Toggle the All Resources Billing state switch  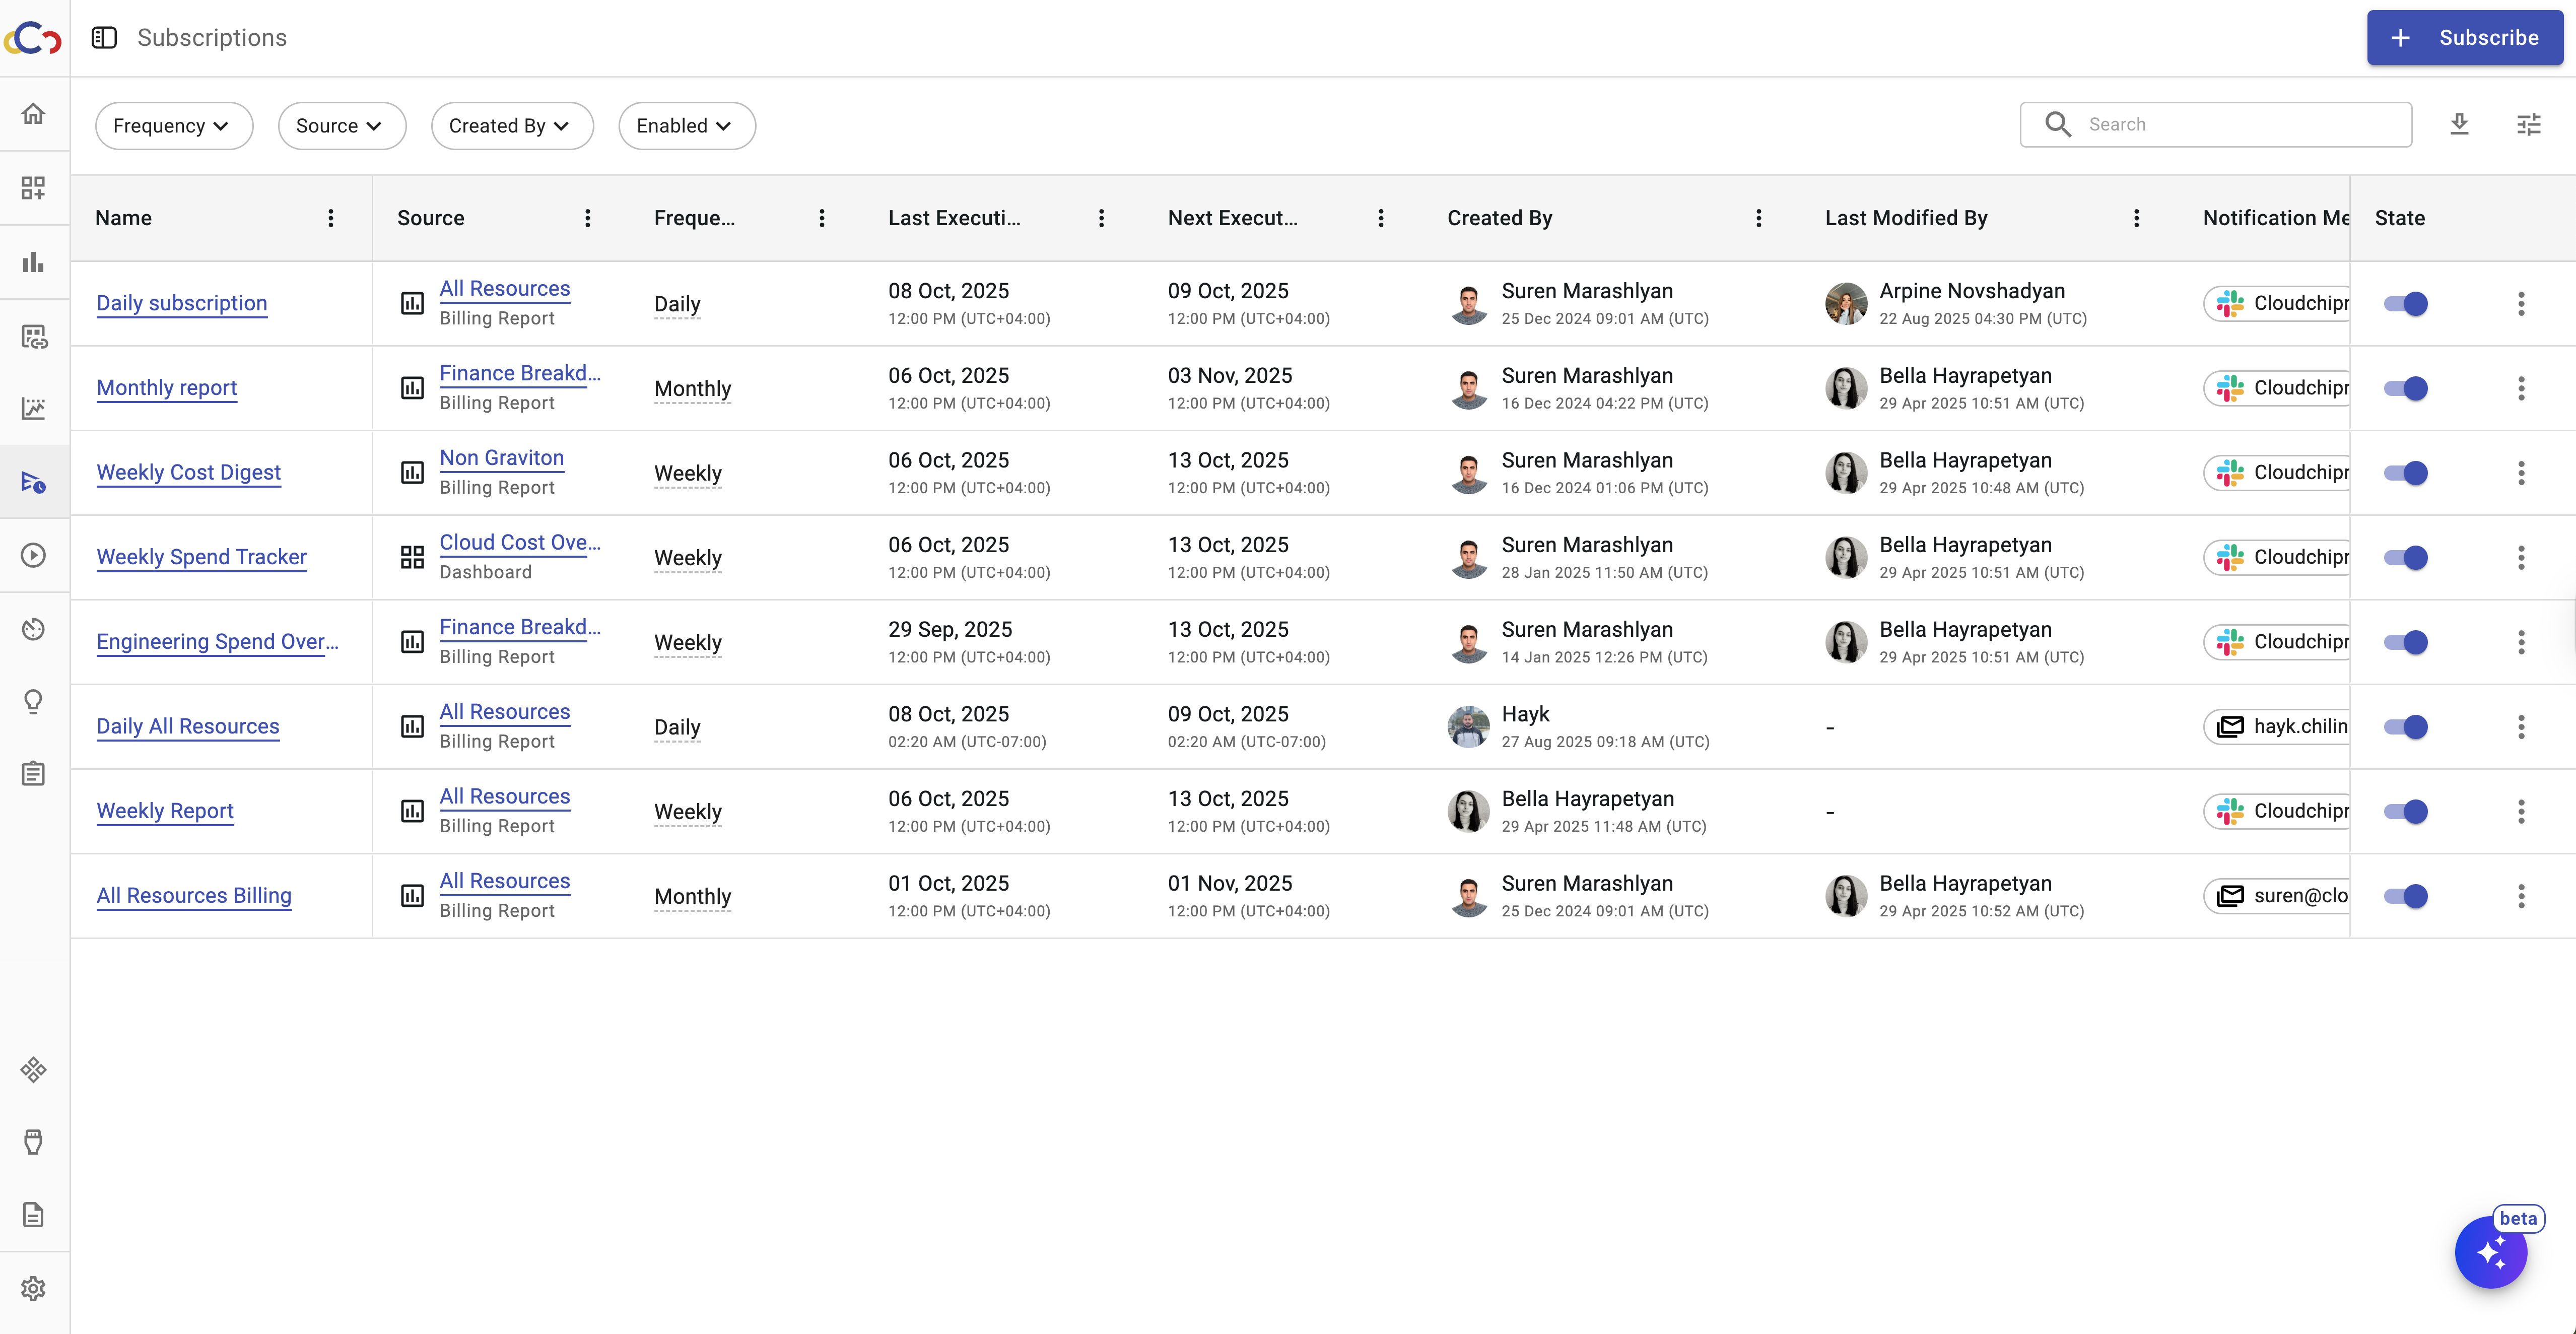[x=2405, y=896]
